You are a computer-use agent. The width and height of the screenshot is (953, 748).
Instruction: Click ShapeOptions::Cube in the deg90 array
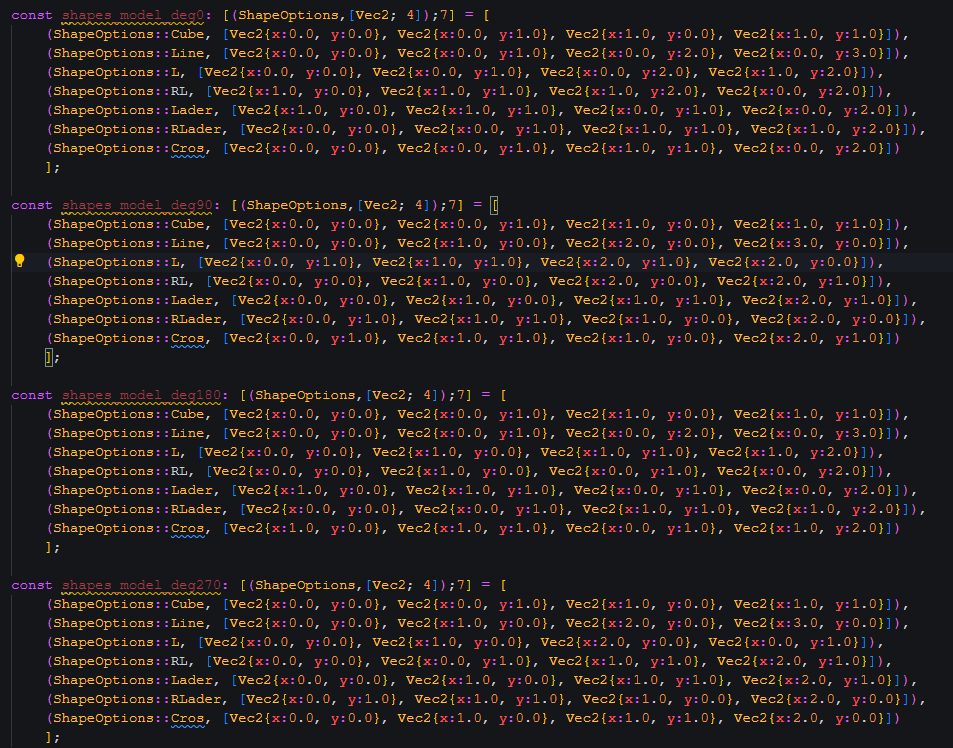129,224
